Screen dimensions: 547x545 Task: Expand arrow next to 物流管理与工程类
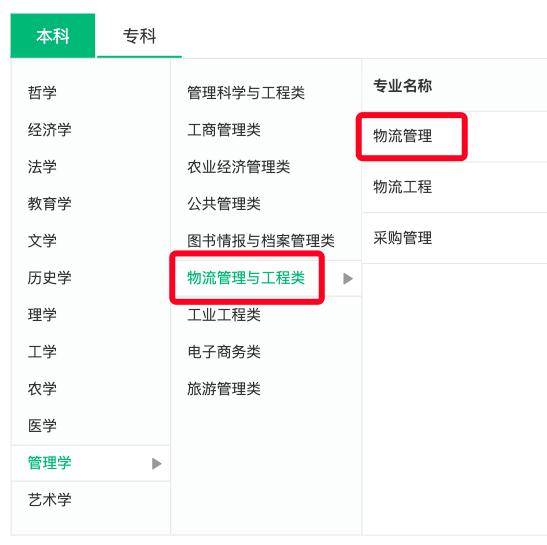348,278
